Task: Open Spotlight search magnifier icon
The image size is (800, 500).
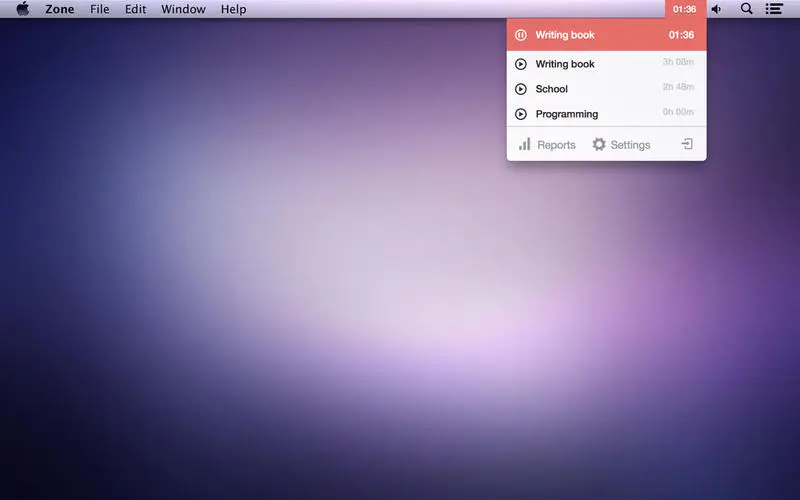Action: (x=746, y=9)
